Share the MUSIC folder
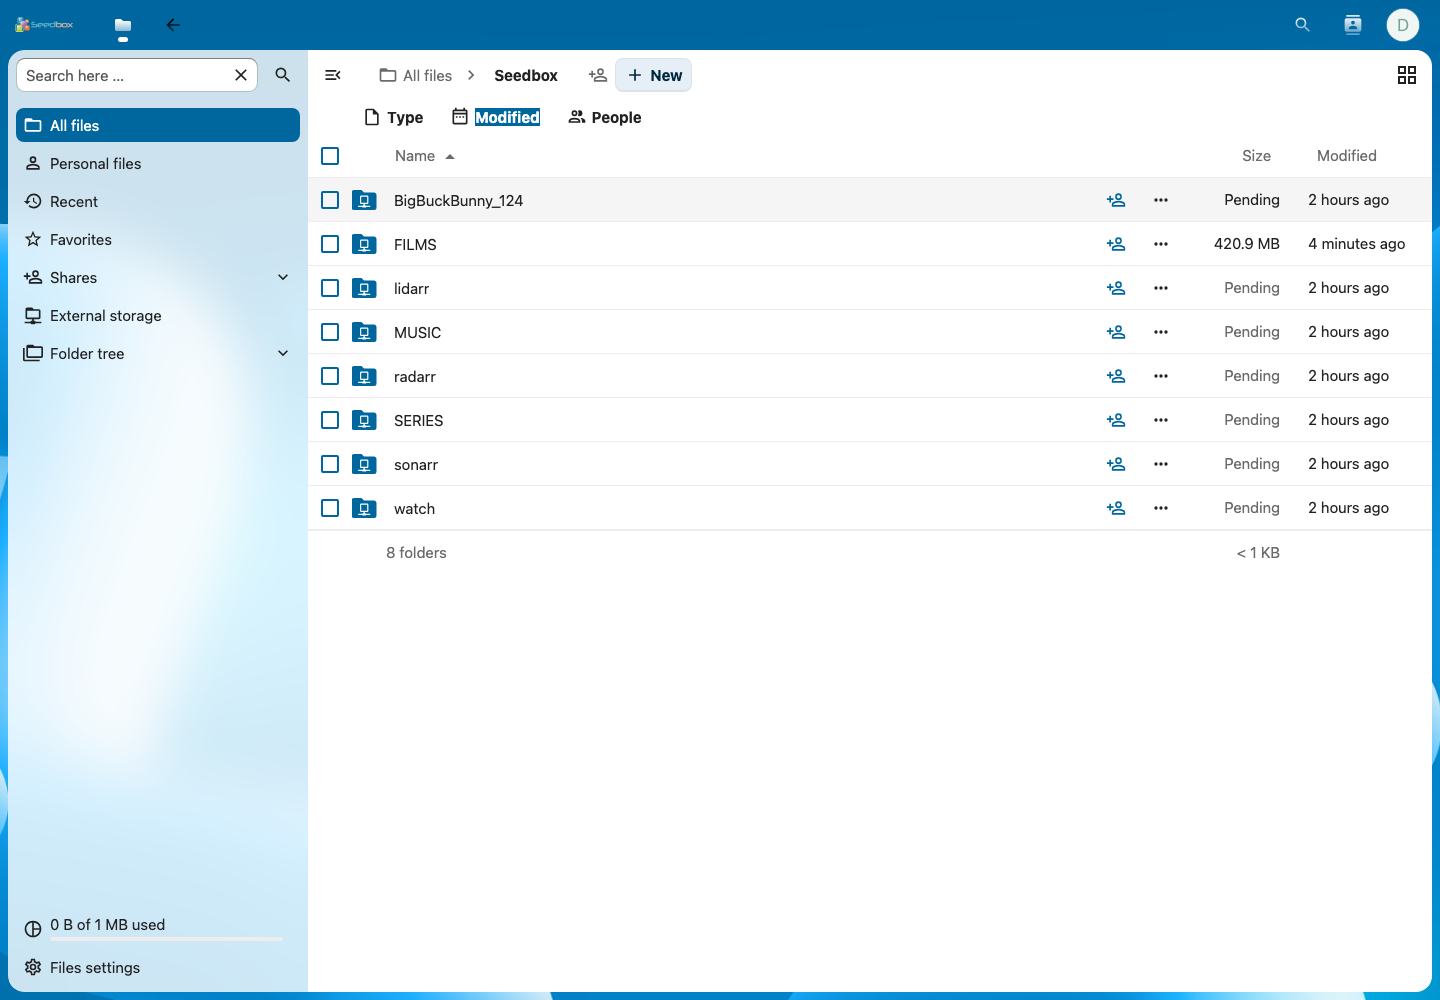1440x1000 pixels. 1116,332
